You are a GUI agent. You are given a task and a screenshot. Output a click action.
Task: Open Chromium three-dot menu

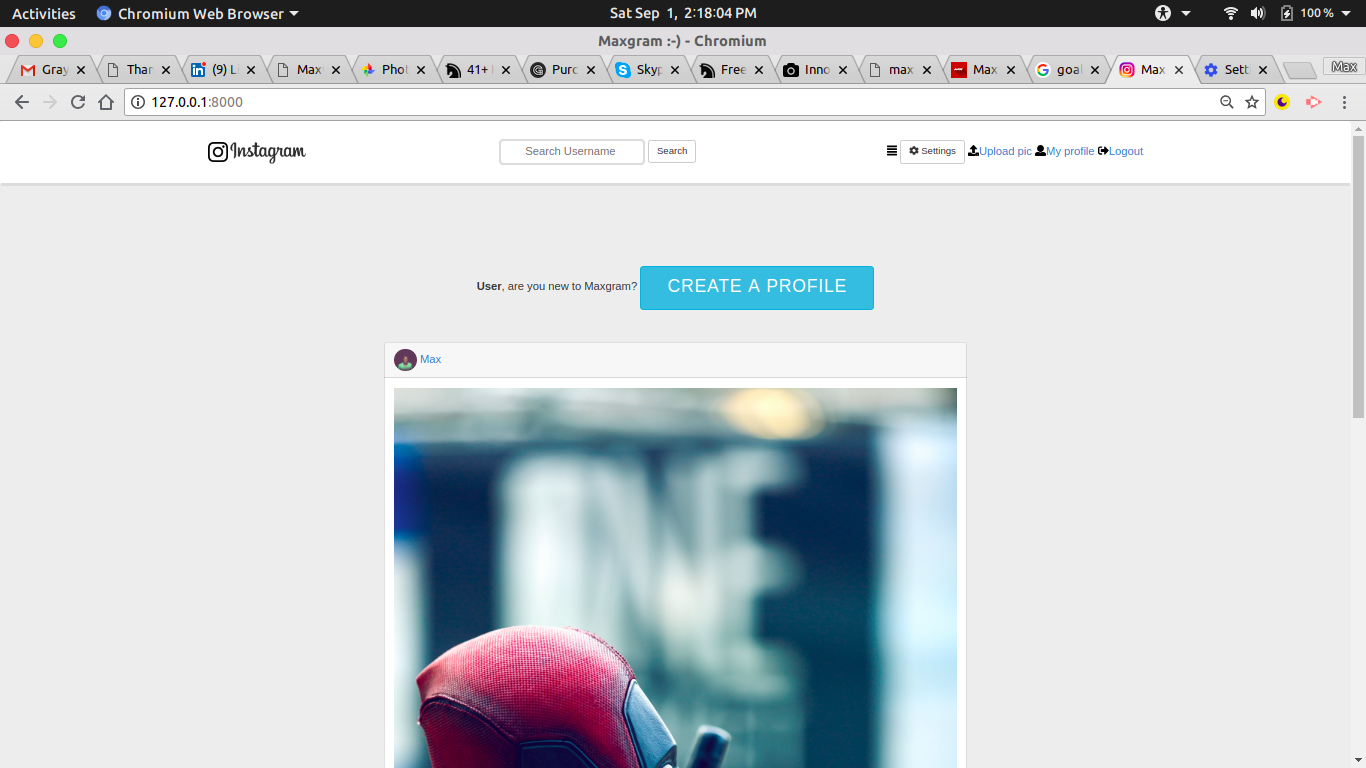pos(1344,102)
